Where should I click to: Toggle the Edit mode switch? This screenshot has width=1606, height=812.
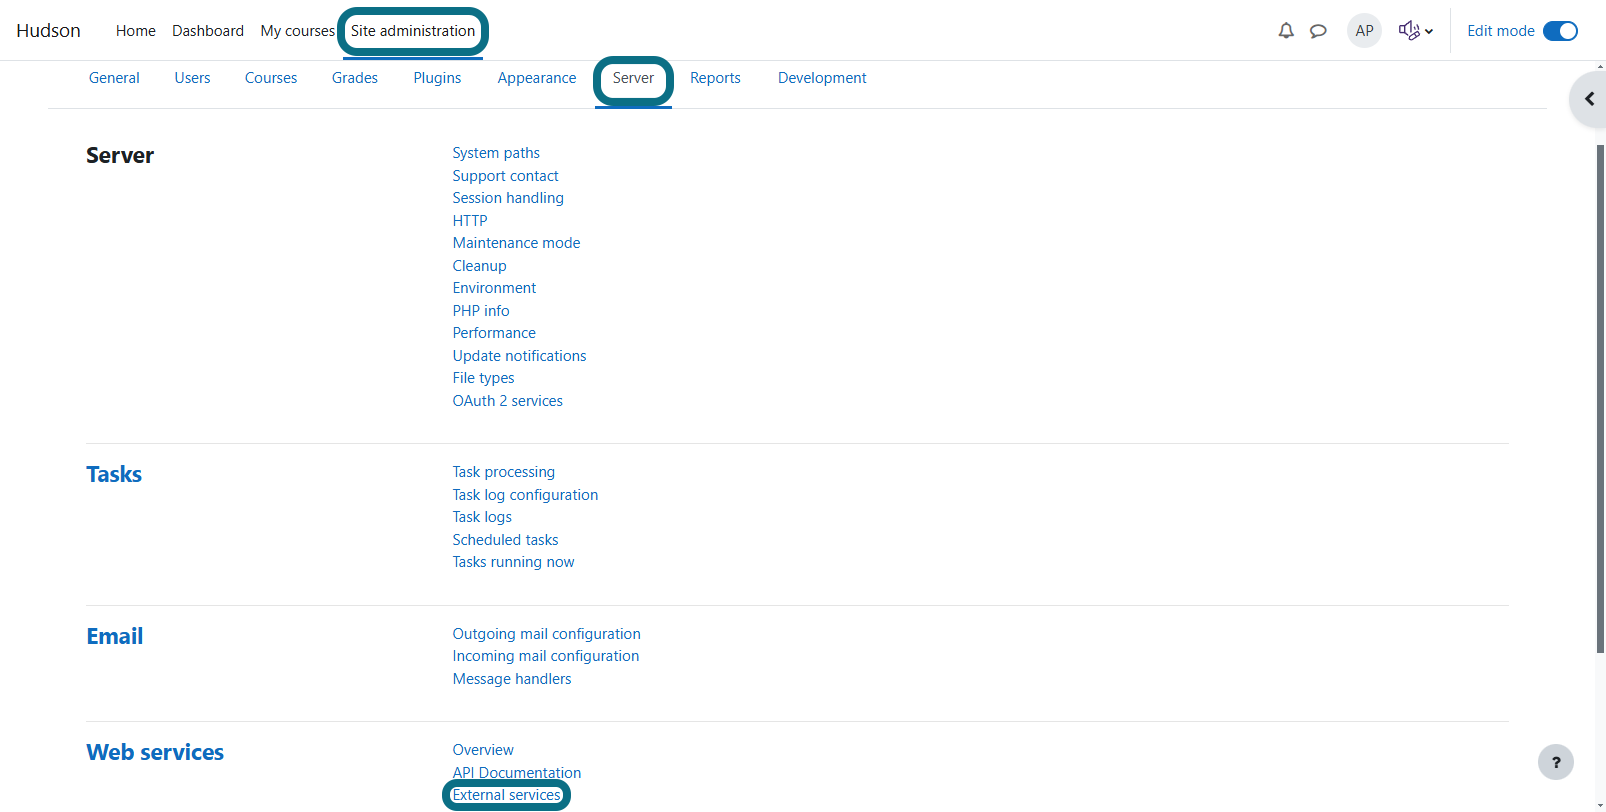pos(1560,31)
